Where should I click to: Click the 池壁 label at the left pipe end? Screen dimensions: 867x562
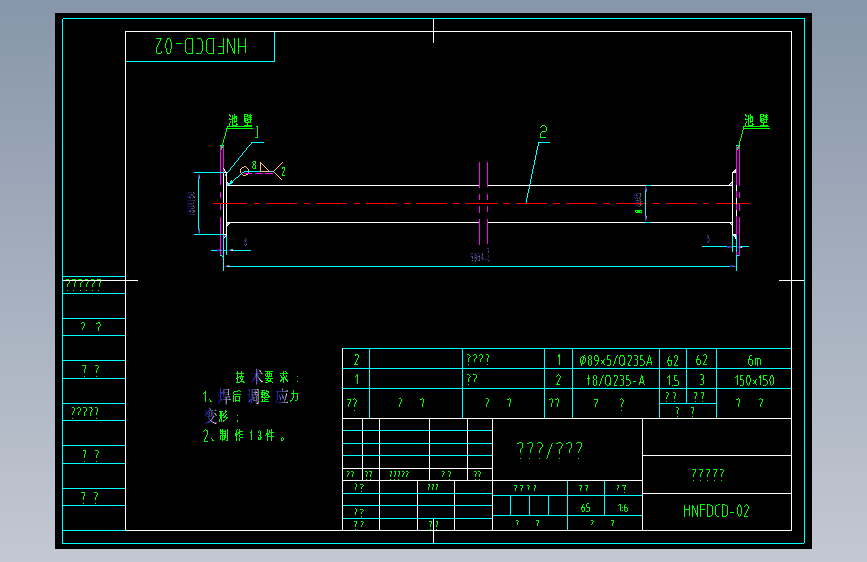click(x=241, y=120)
